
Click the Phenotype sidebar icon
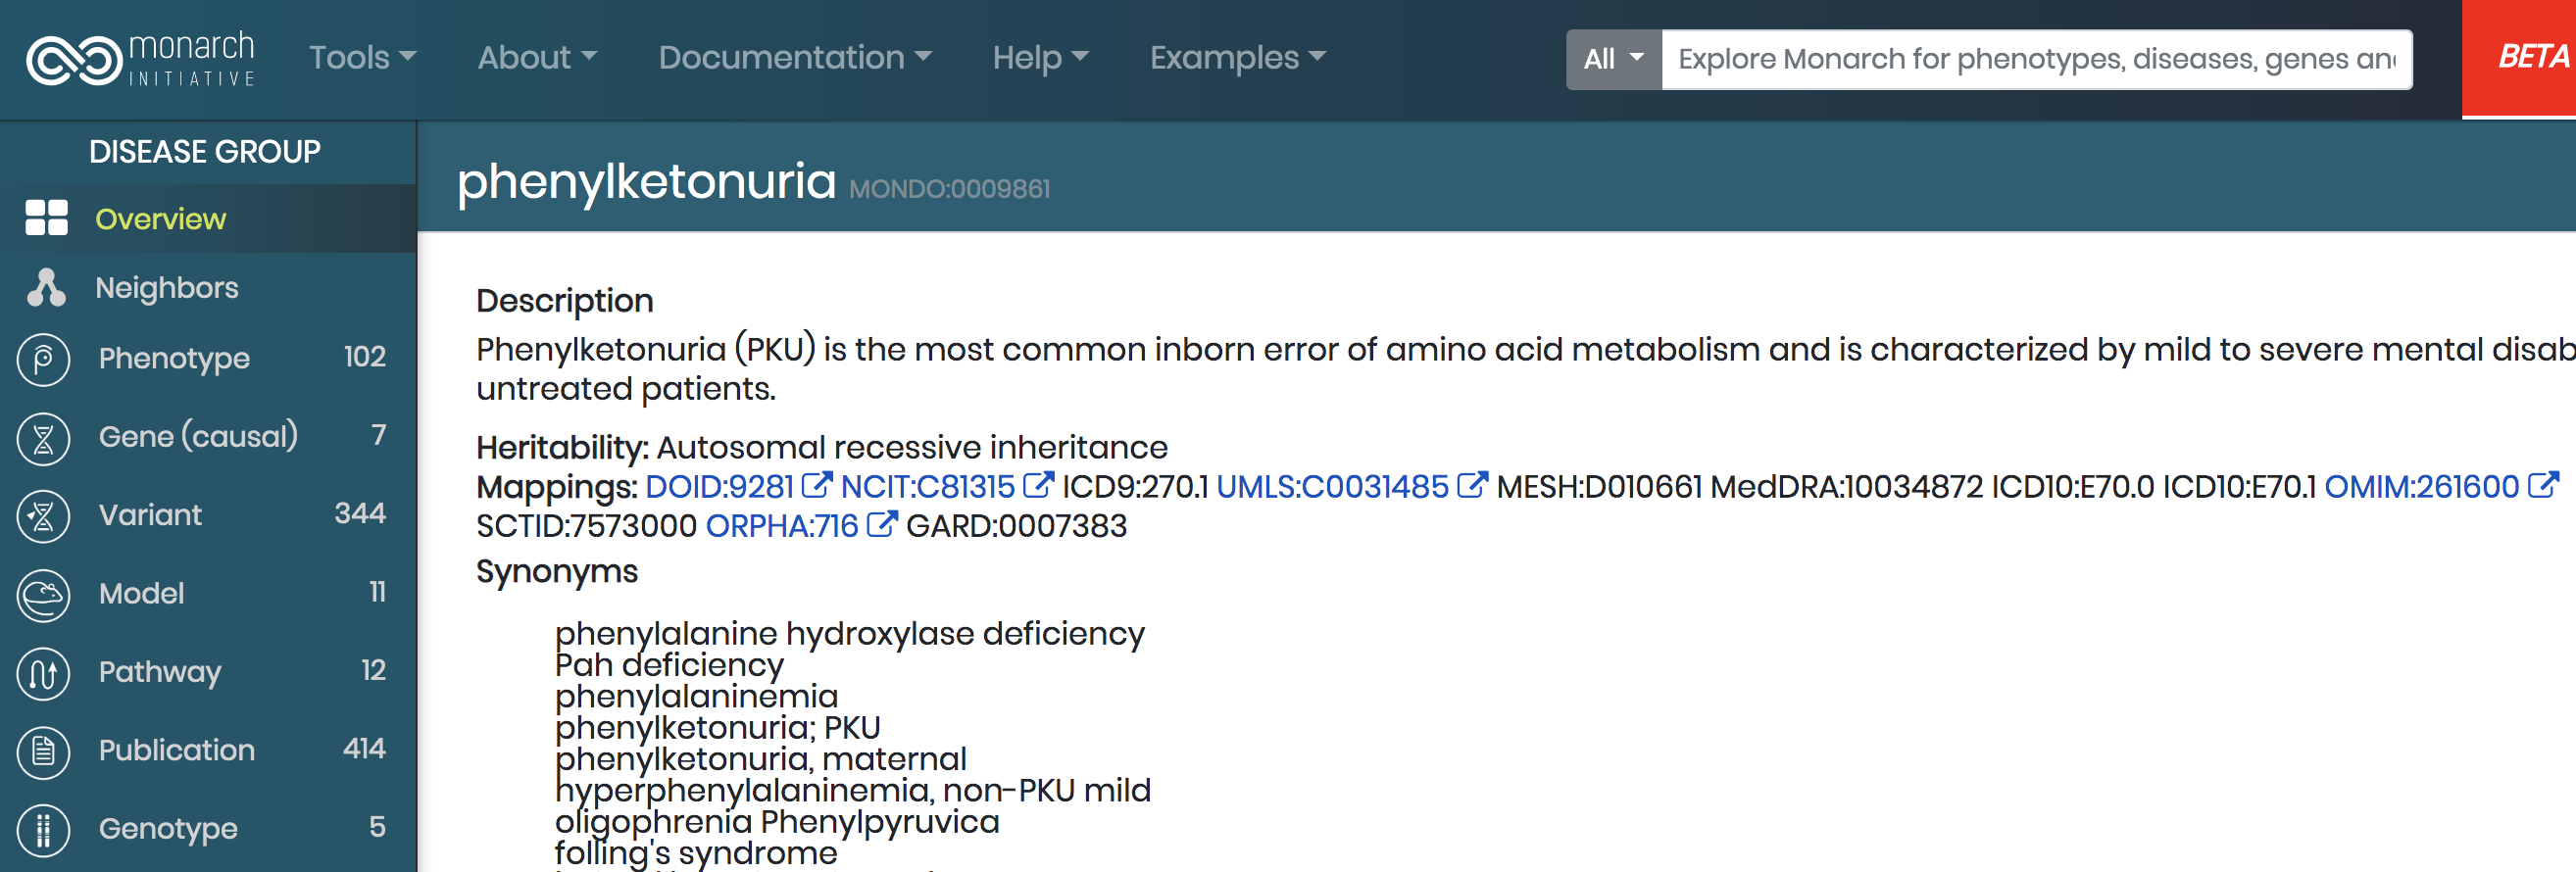[x=42, y=358]
